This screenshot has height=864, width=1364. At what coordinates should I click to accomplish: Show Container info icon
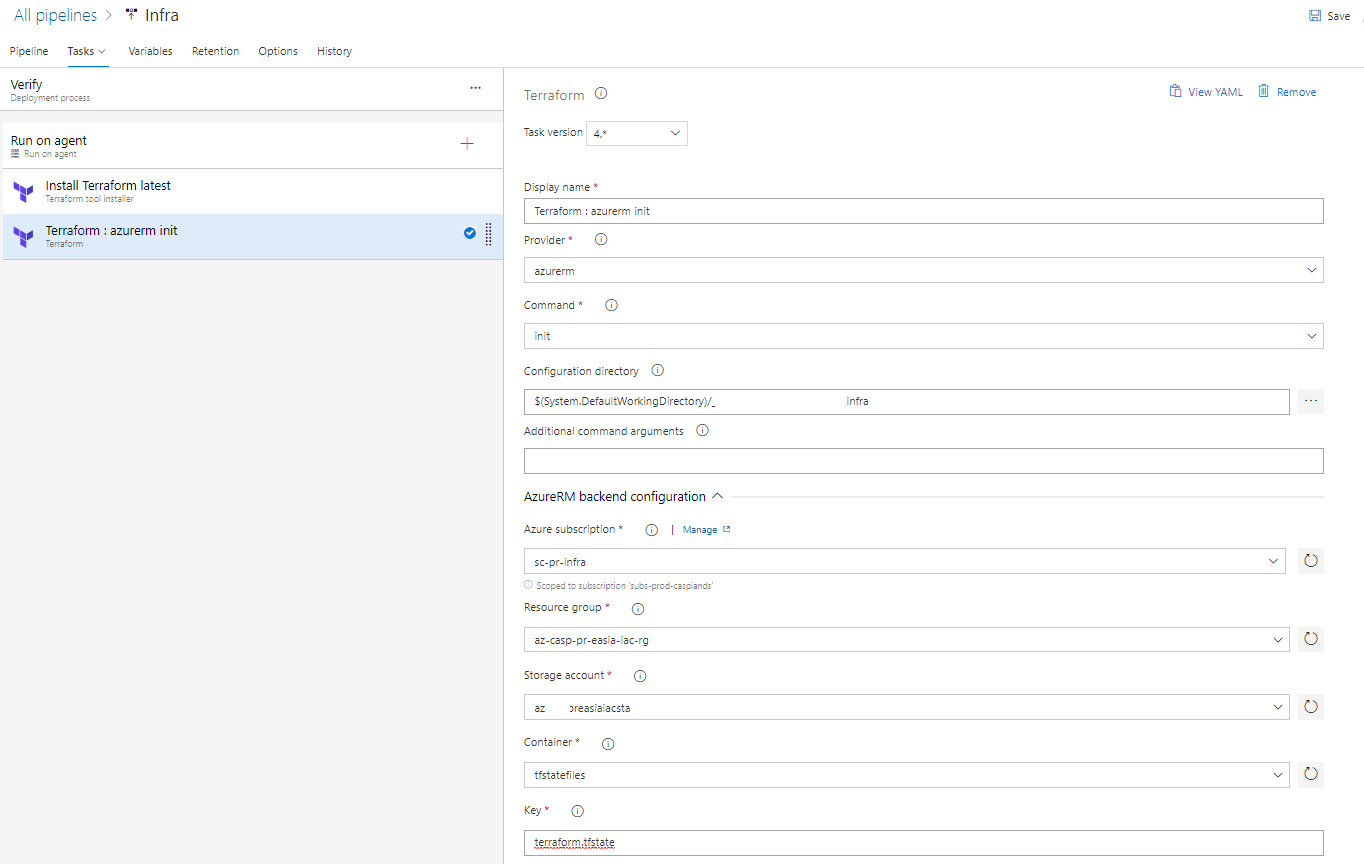pos(608,744)
